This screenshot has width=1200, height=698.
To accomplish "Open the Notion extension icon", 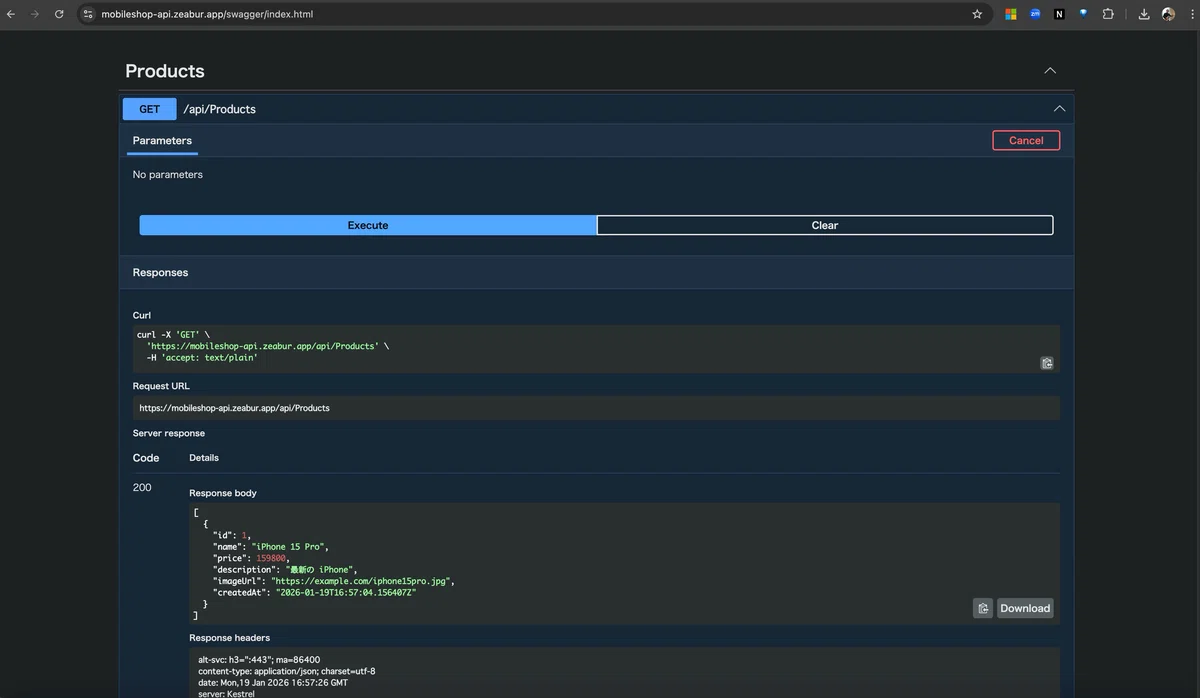I will click(x=1059, y=14).
